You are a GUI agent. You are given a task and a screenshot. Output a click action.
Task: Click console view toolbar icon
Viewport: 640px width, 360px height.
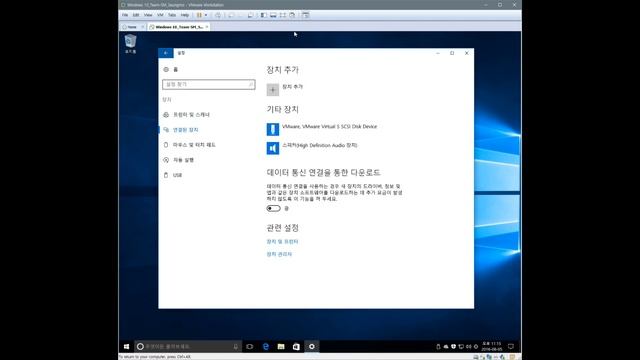(306, 15)
